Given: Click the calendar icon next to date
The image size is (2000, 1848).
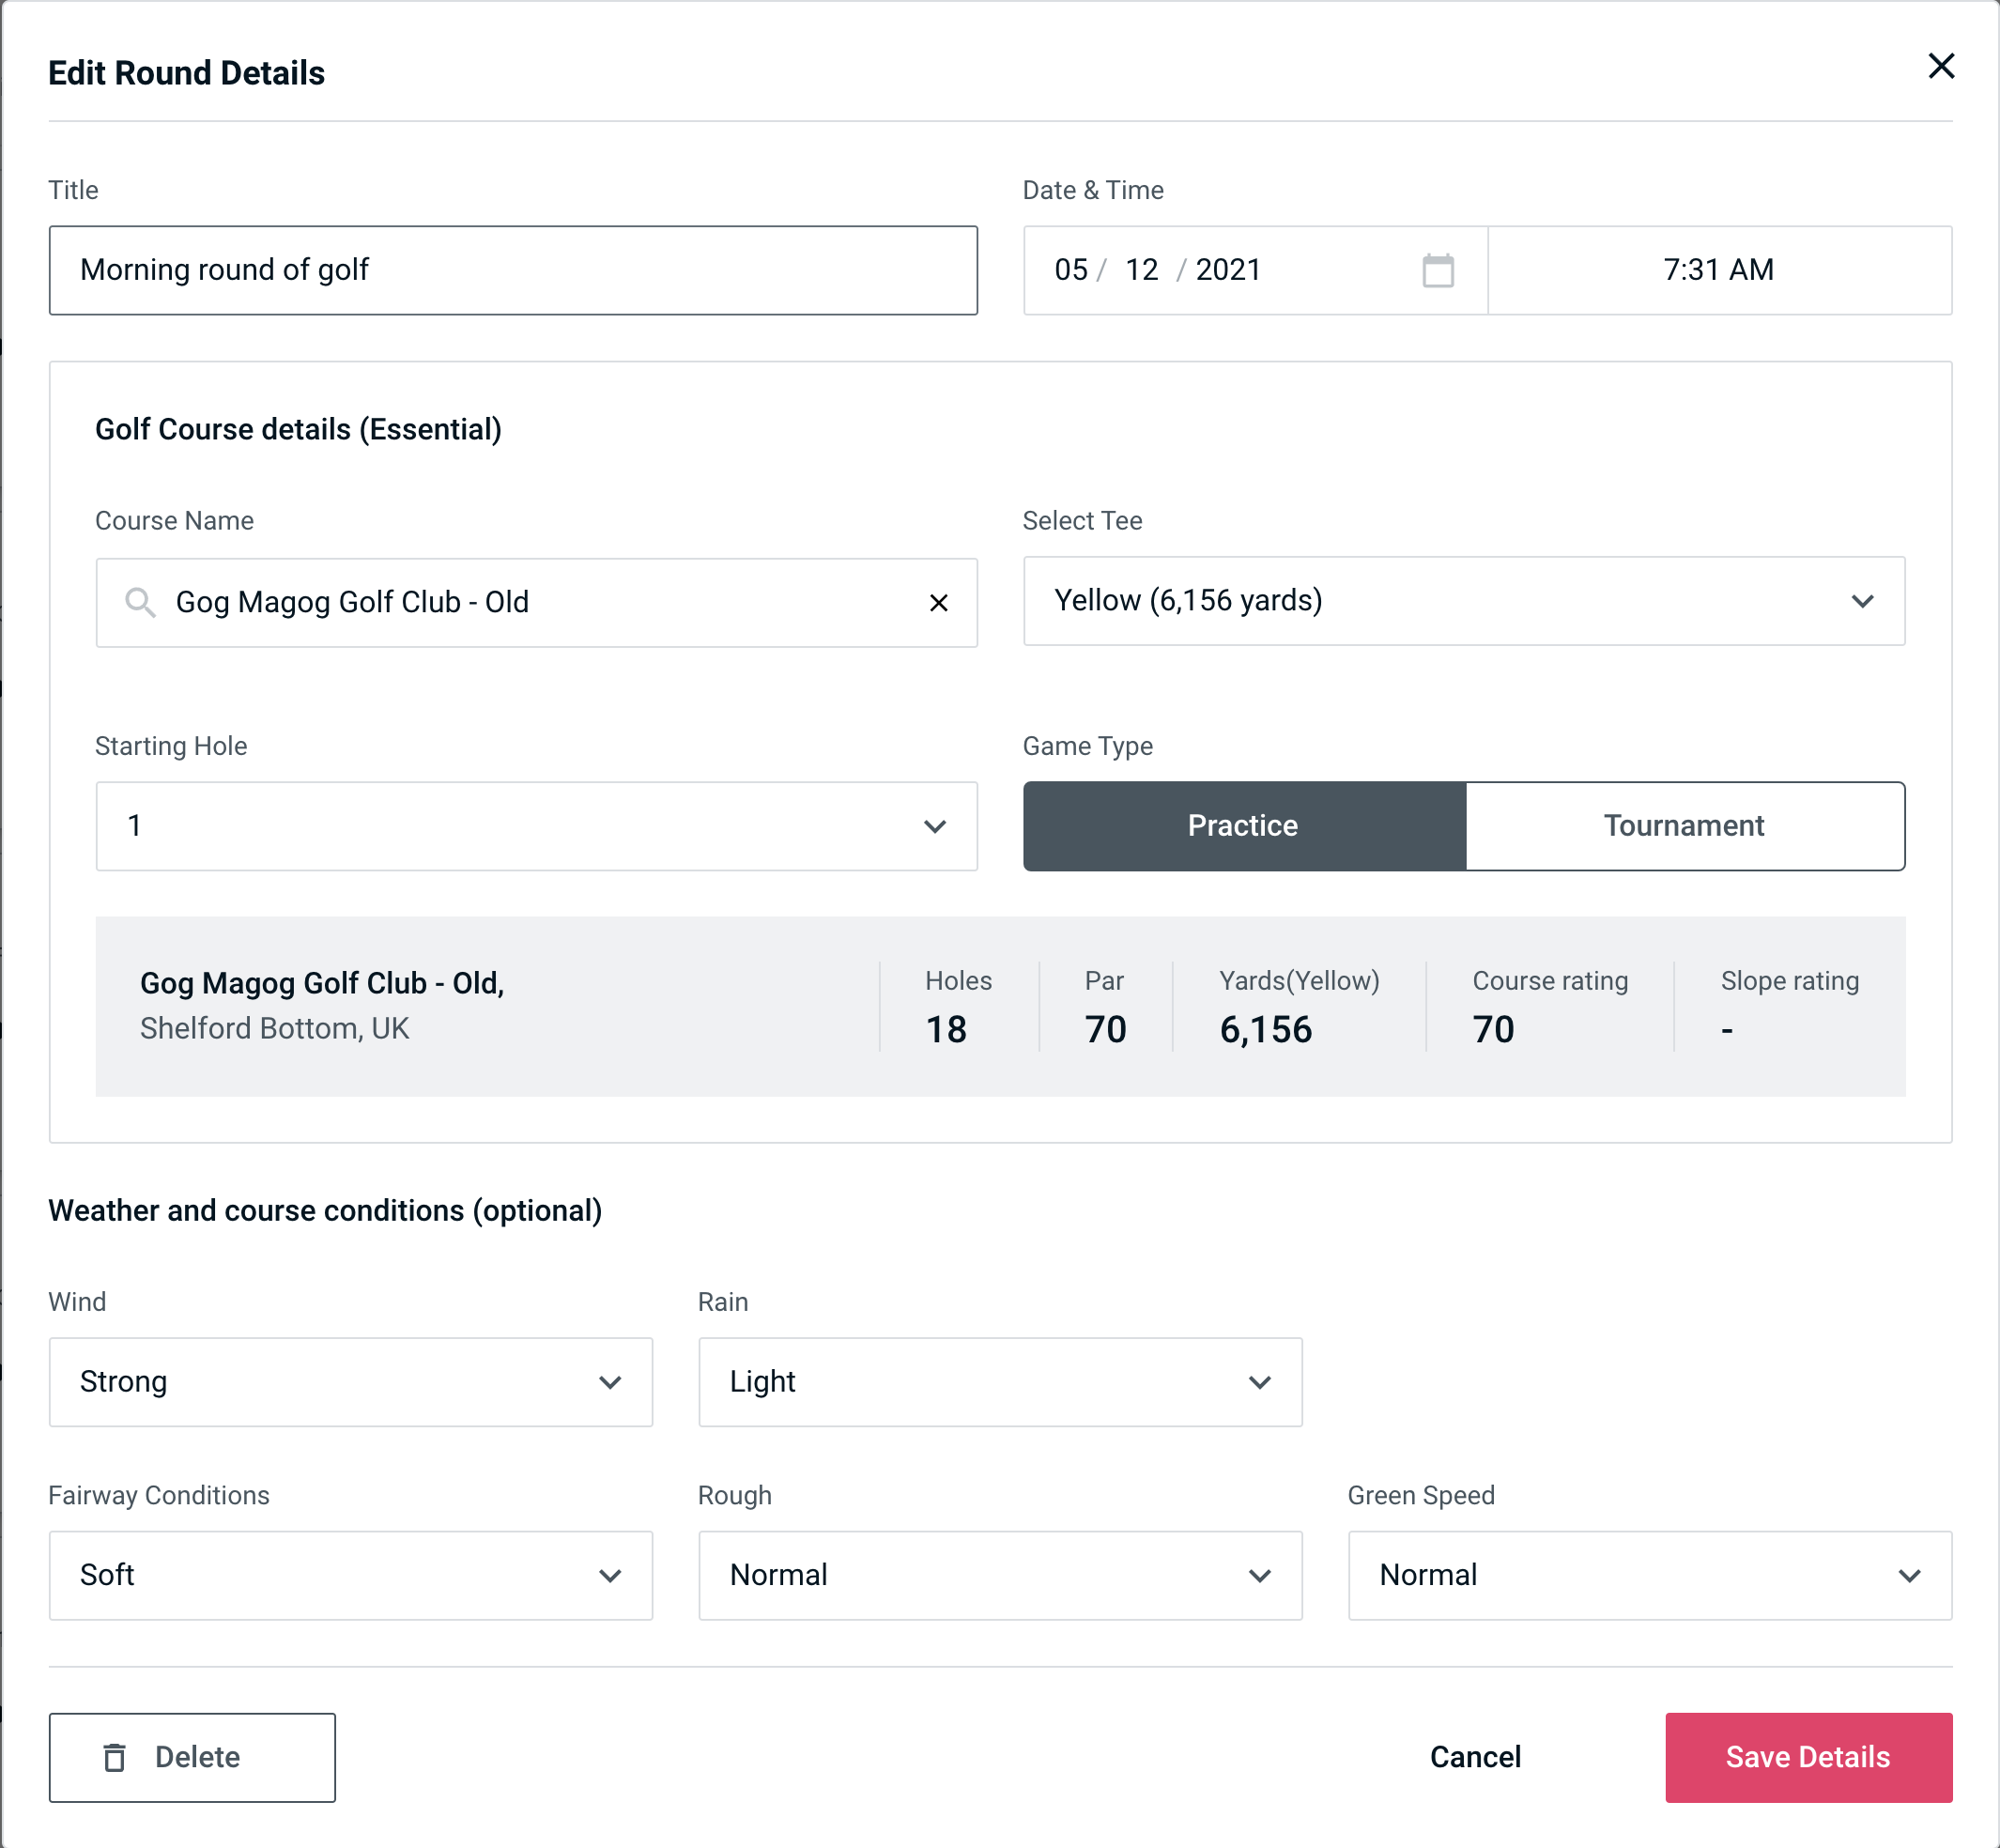Looking at the screenshot, I should click(x=1438, y=269).
